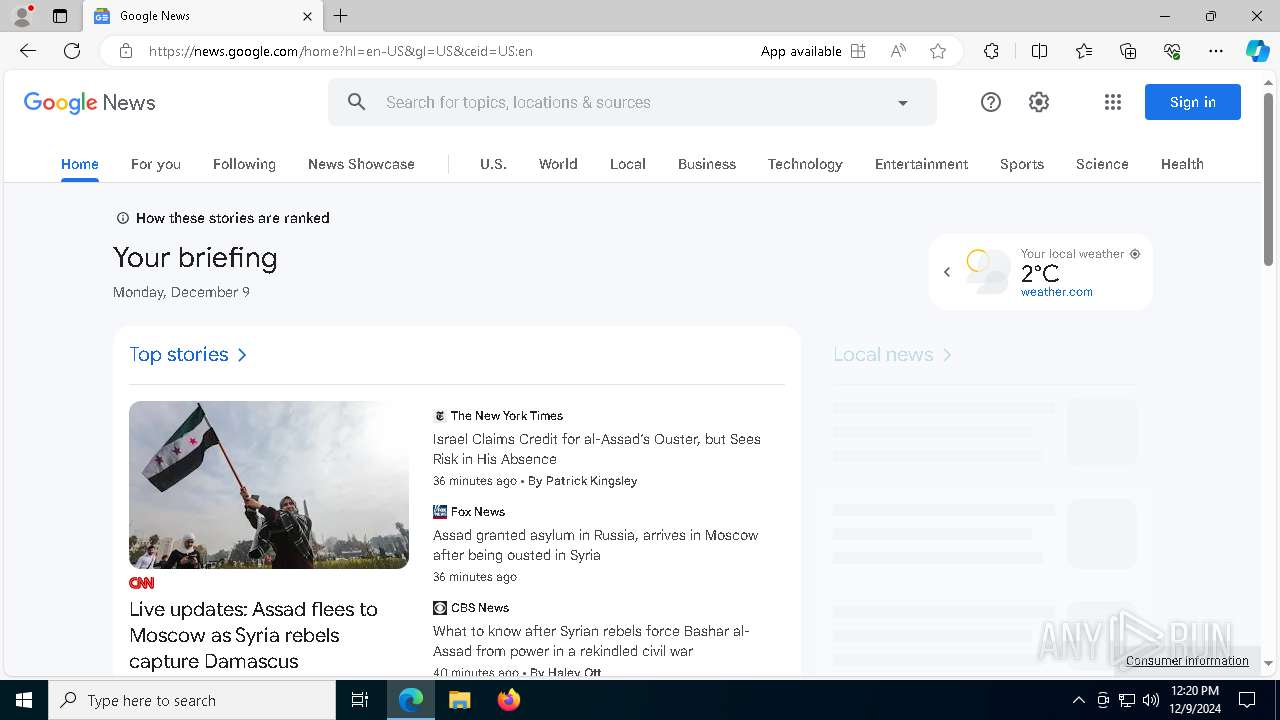Click page vertical scrollbar thumb
The height and width of the screenshot is (720, 1280).
[1268, 177]
